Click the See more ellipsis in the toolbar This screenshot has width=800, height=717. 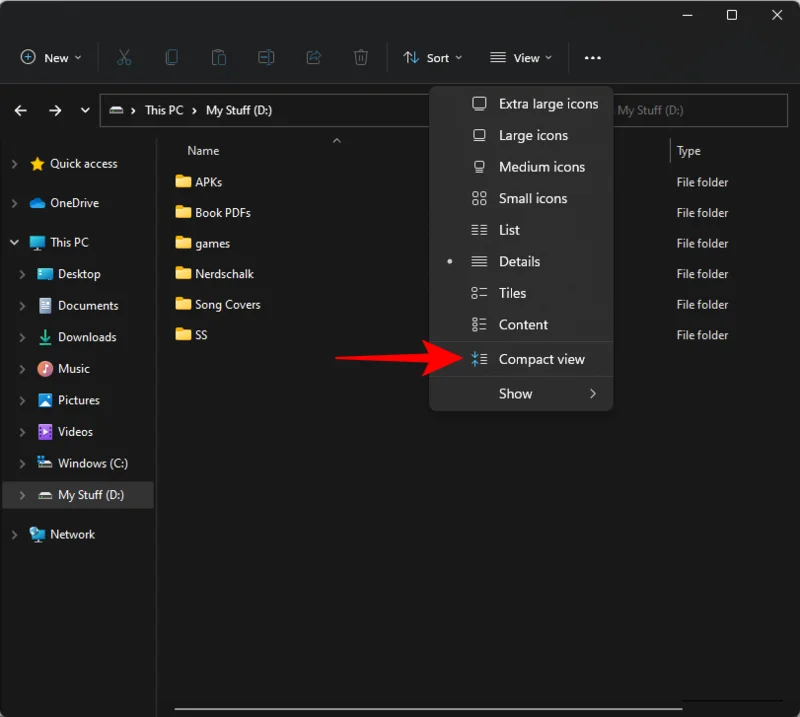tap(592, 57)
